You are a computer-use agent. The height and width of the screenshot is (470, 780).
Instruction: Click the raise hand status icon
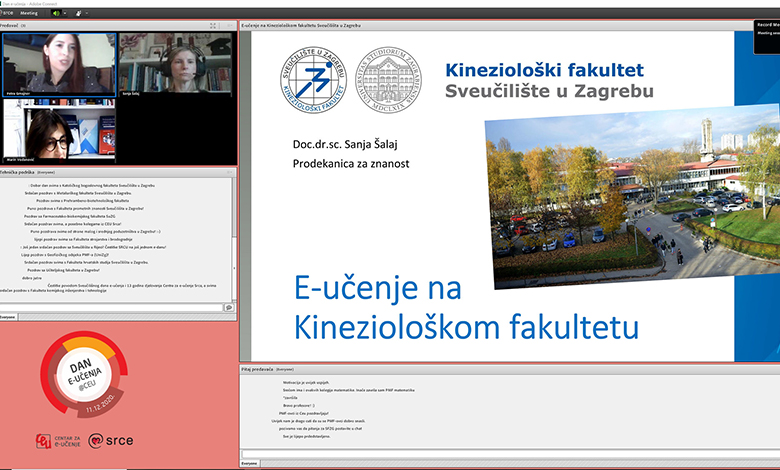pos(79,13)
